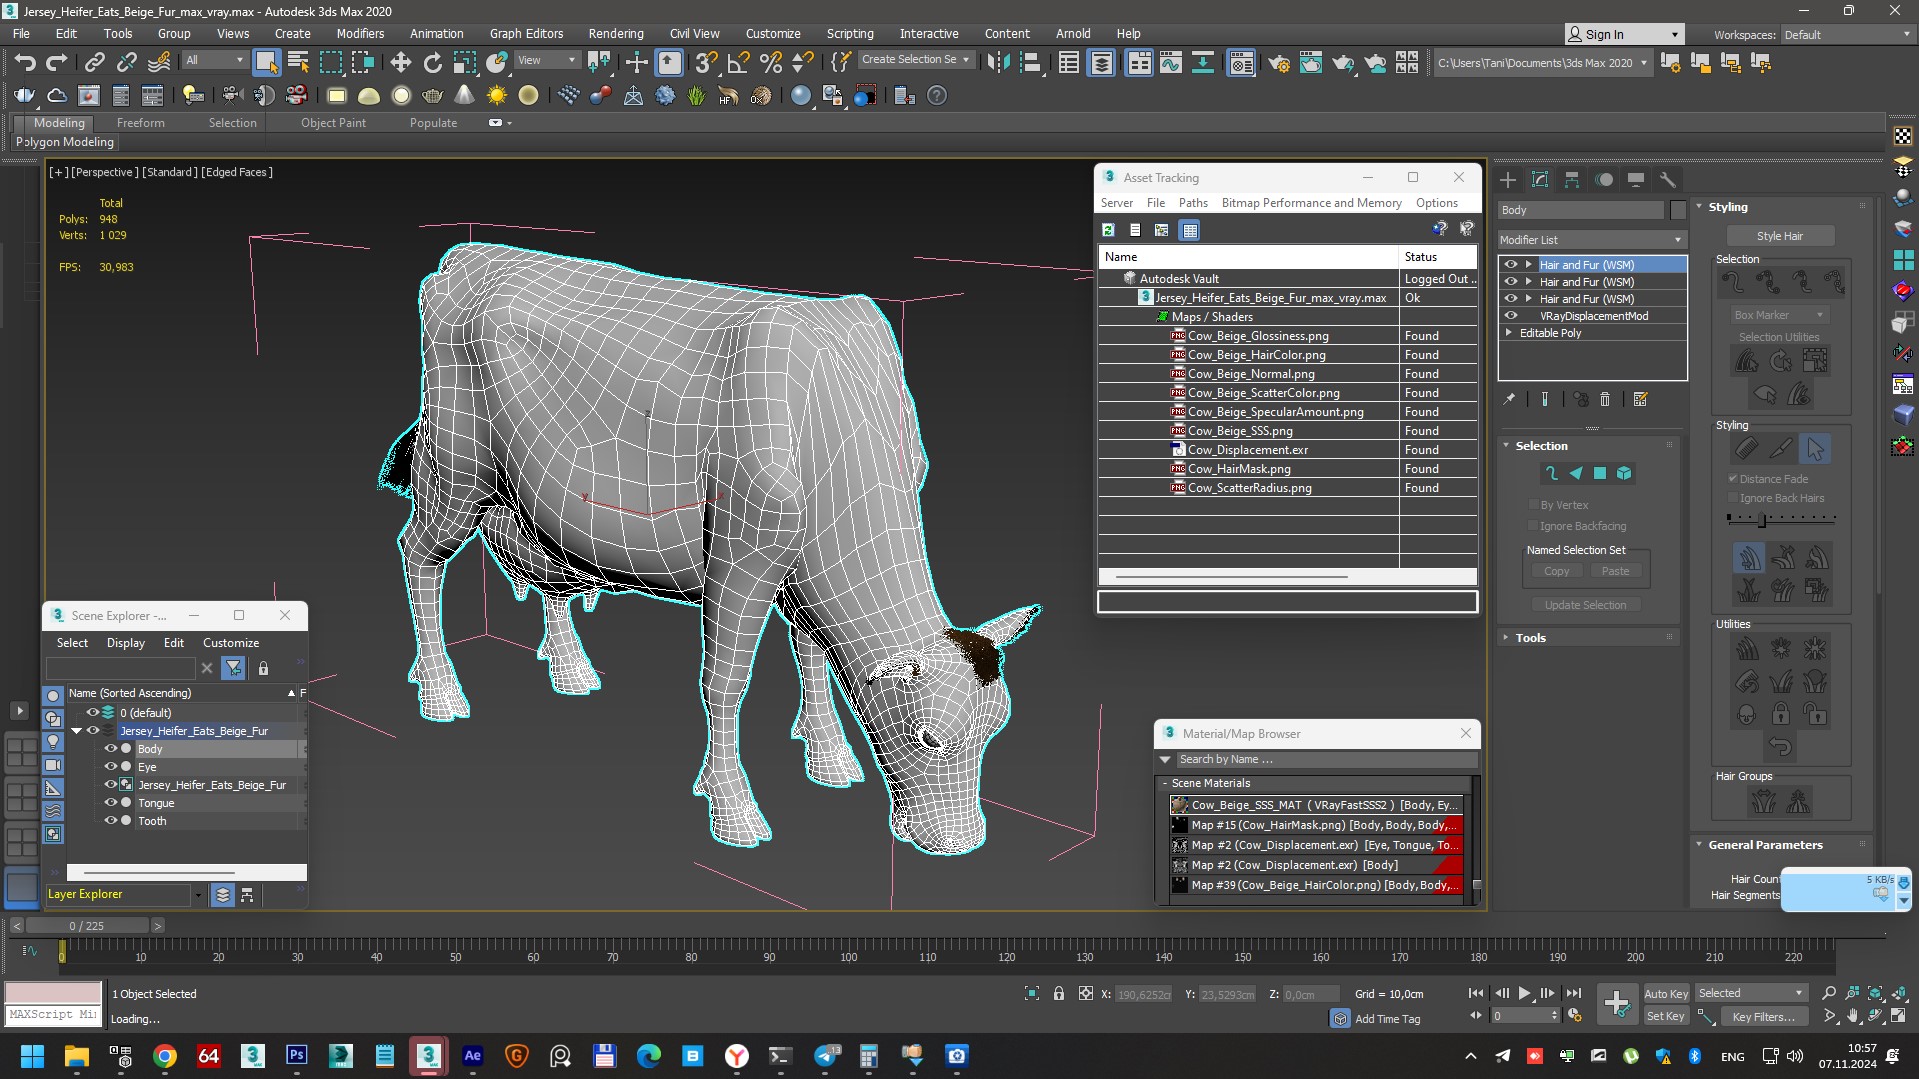Activate the Select Object tool
The width and height of the screenshot is (1919, 1079).
pyautogui.click(x=266, y=63)
